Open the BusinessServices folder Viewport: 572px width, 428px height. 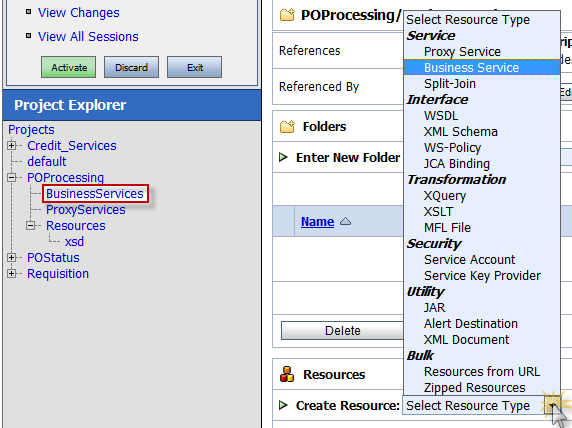95,193
